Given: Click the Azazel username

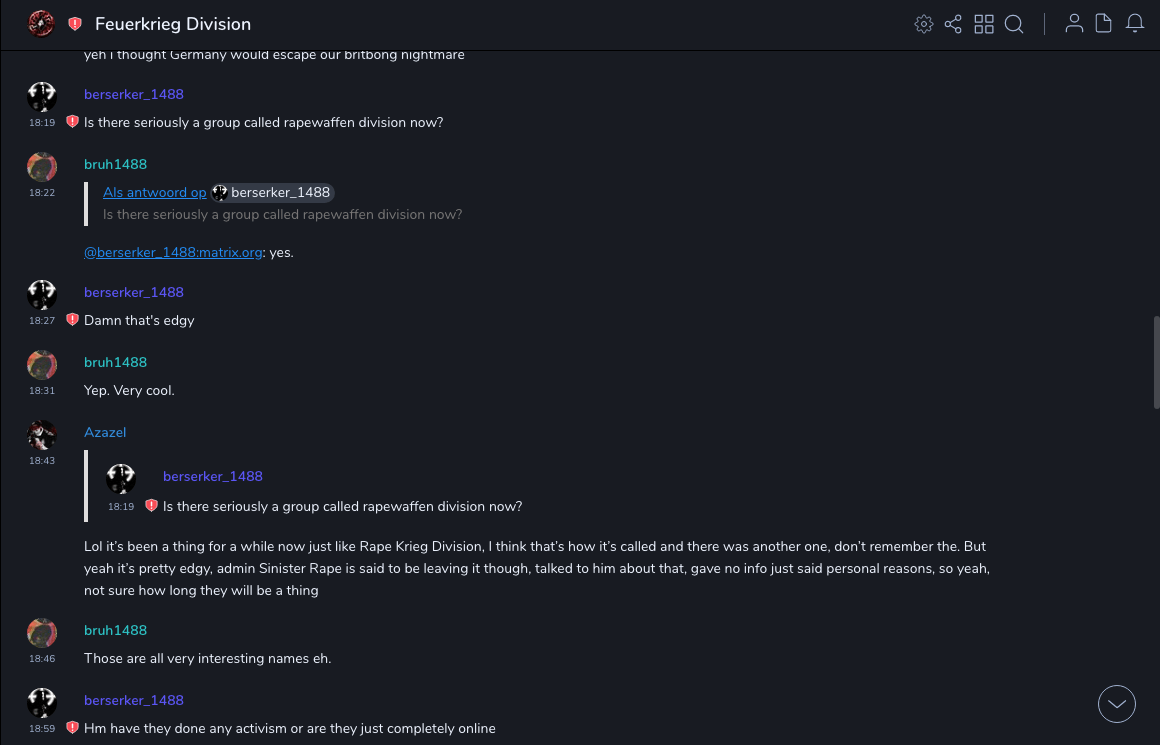Looking at the screenshot, I should coord(105,432).
